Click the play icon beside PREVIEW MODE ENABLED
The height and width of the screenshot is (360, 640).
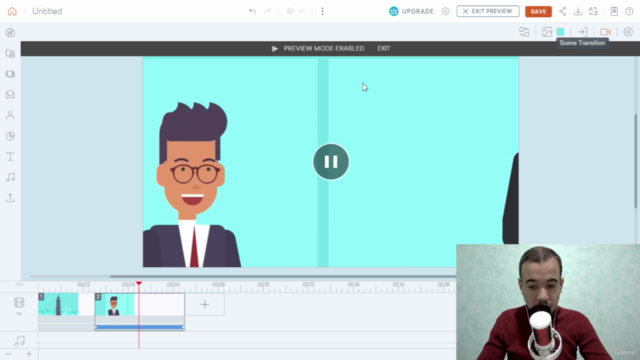tap(275, 49)
